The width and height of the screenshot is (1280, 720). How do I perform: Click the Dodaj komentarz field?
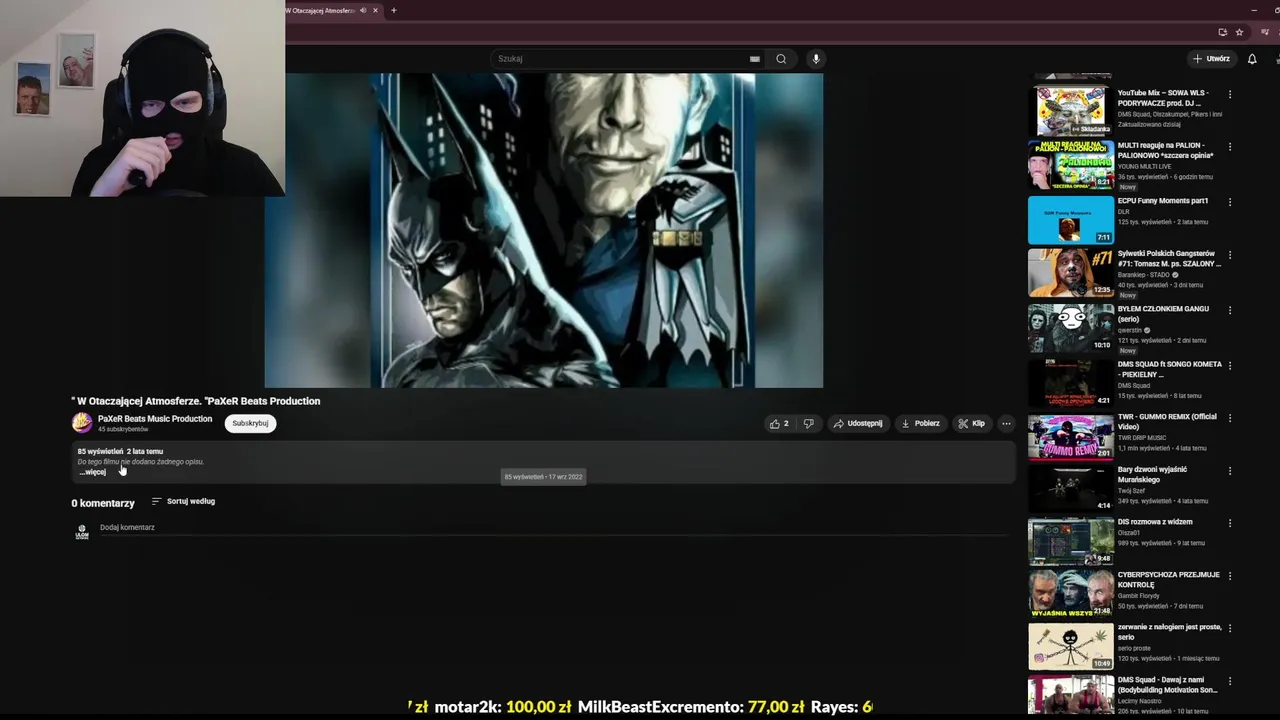(555, 528)
